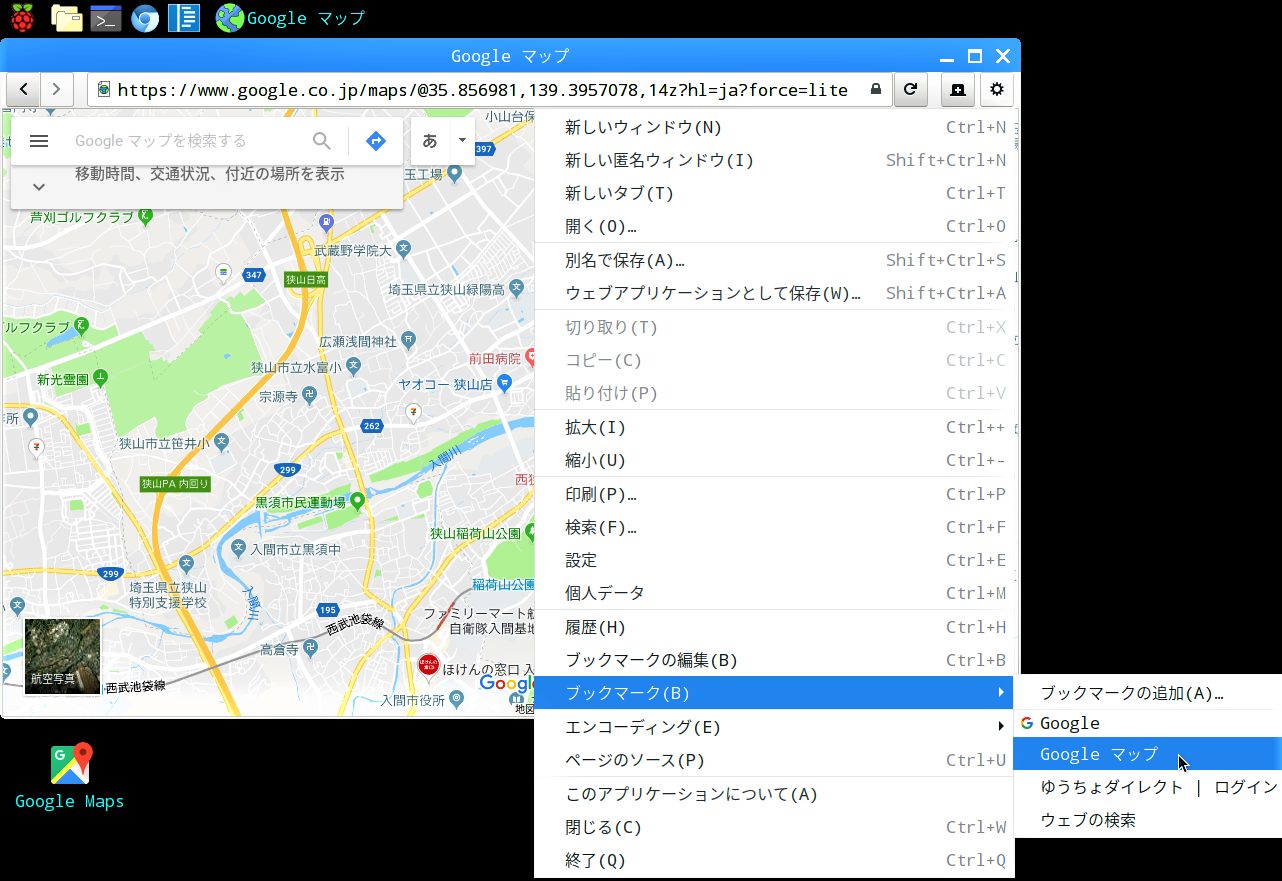Expand the chevron under the search box
Screen dimensions: 1282x881
click(x=39, y=187)
